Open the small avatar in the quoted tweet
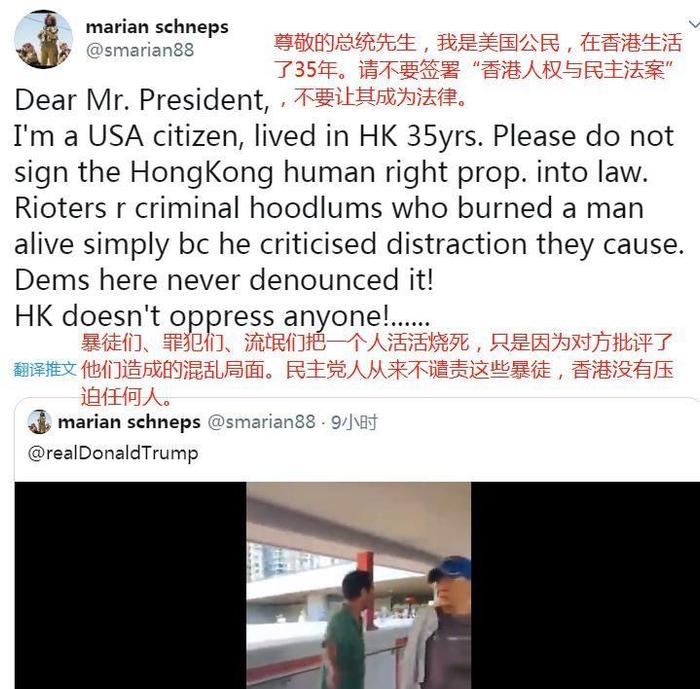This screenshot has height=689, width=700. click(x=39, y=422)
